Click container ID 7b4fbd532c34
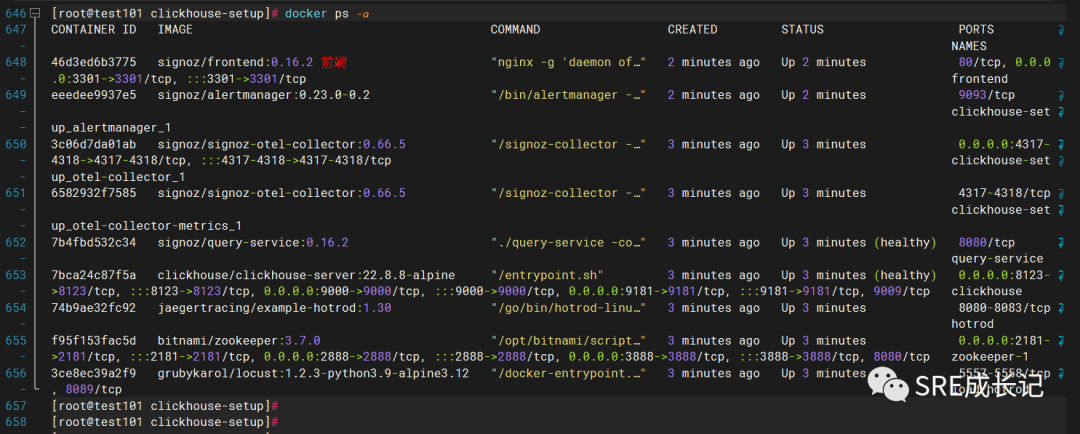Image resolution: width=1080 pixels, height=434 pixels. [x=94, y=242]
